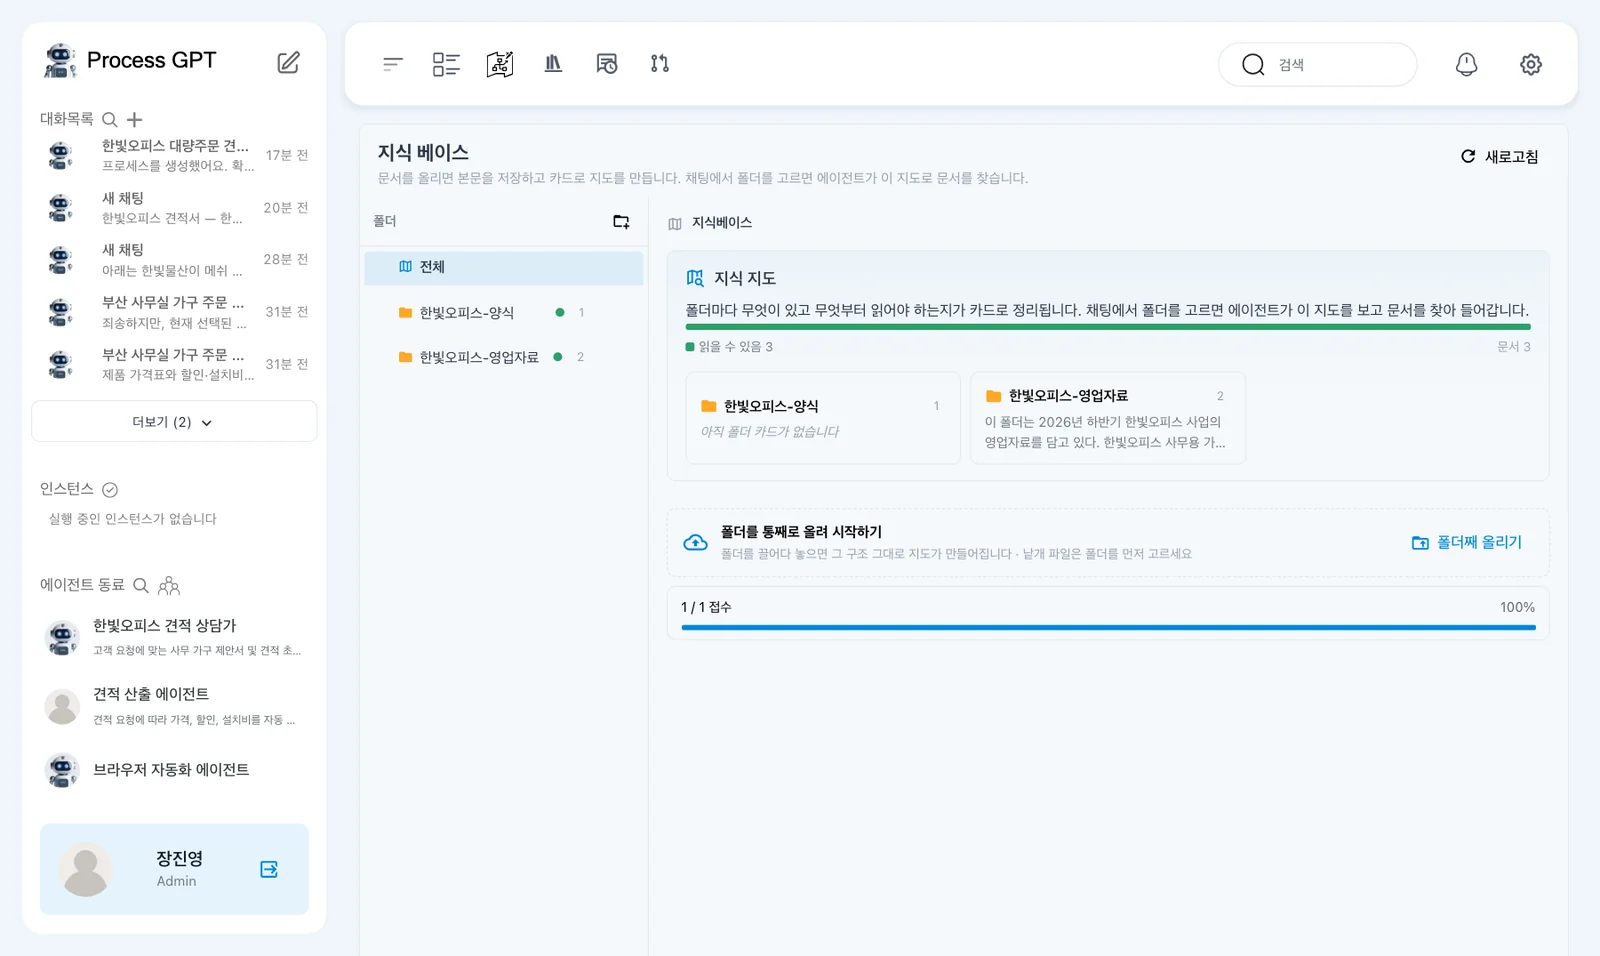The height and width of the screenshot is (956, 1600).
Task: Click the 1/1 접수 progress bar
Action: coord(1108,627)
